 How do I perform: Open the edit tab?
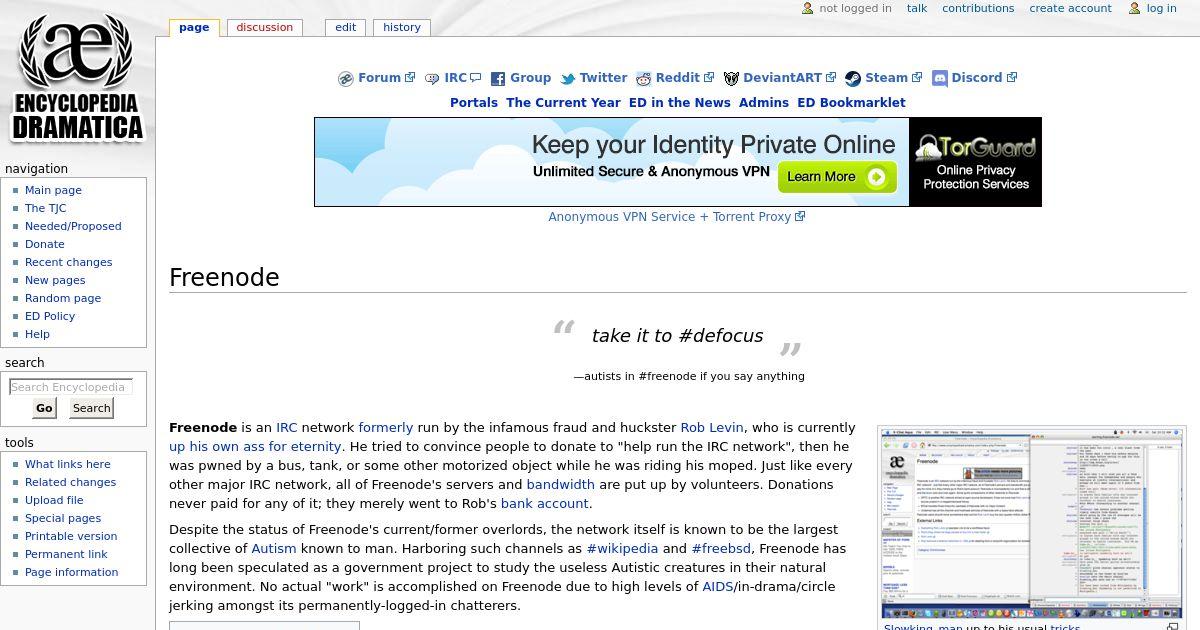[346, 28]
